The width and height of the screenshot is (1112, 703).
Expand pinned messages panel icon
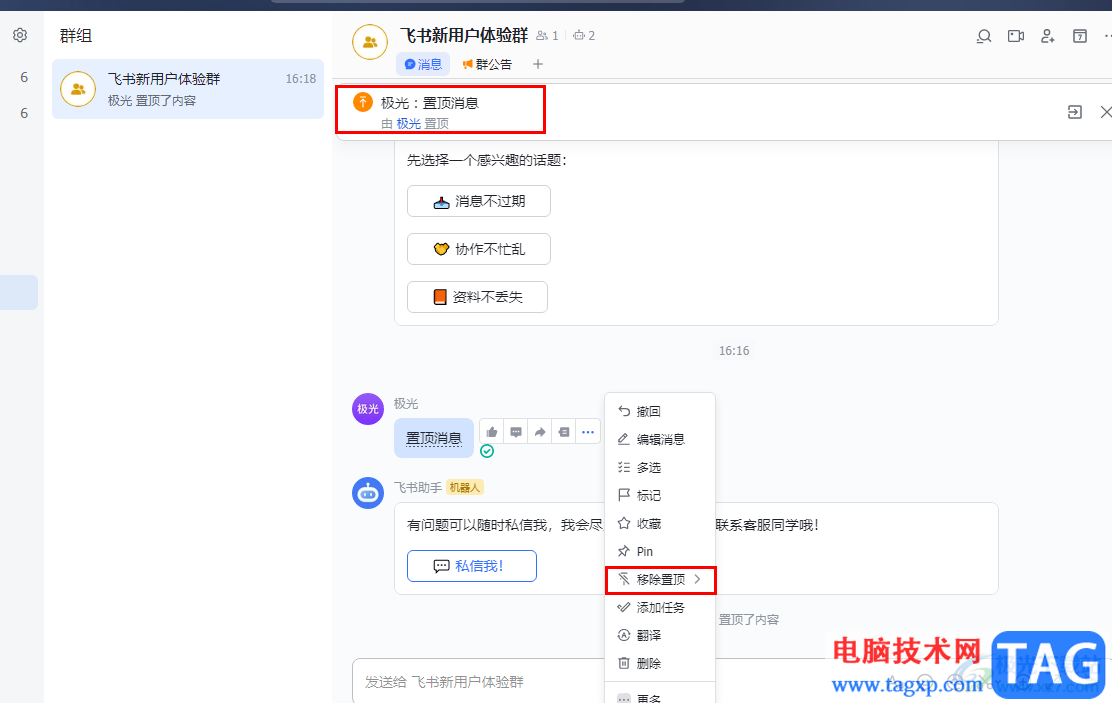pos(1074,112)
